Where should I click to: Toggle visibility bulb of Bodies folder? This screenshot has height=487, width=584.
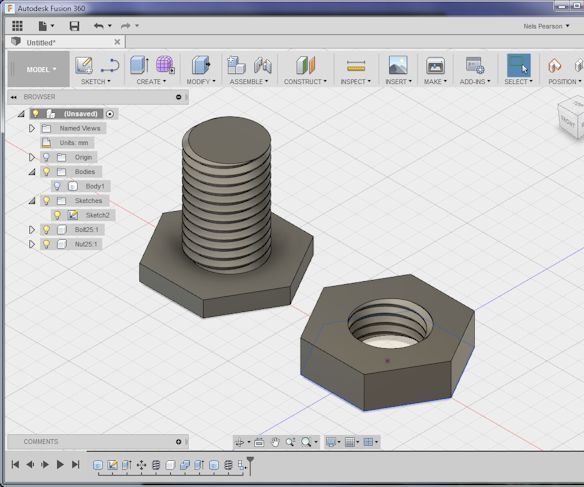(46, 171)
